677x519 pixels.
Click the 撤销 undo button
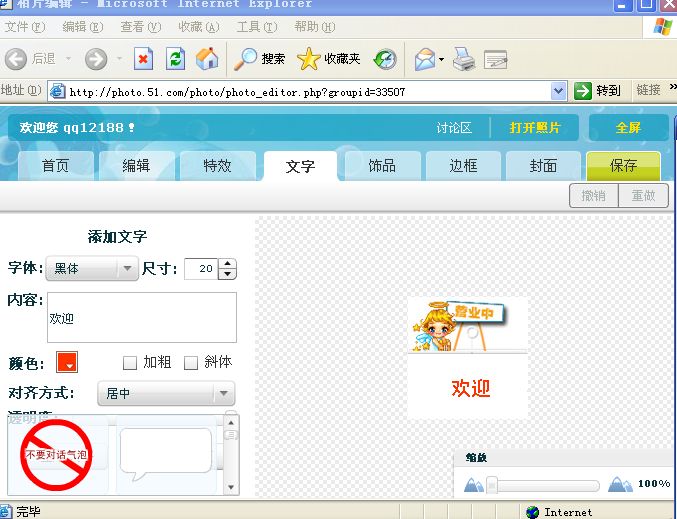(x=594, y=196)
